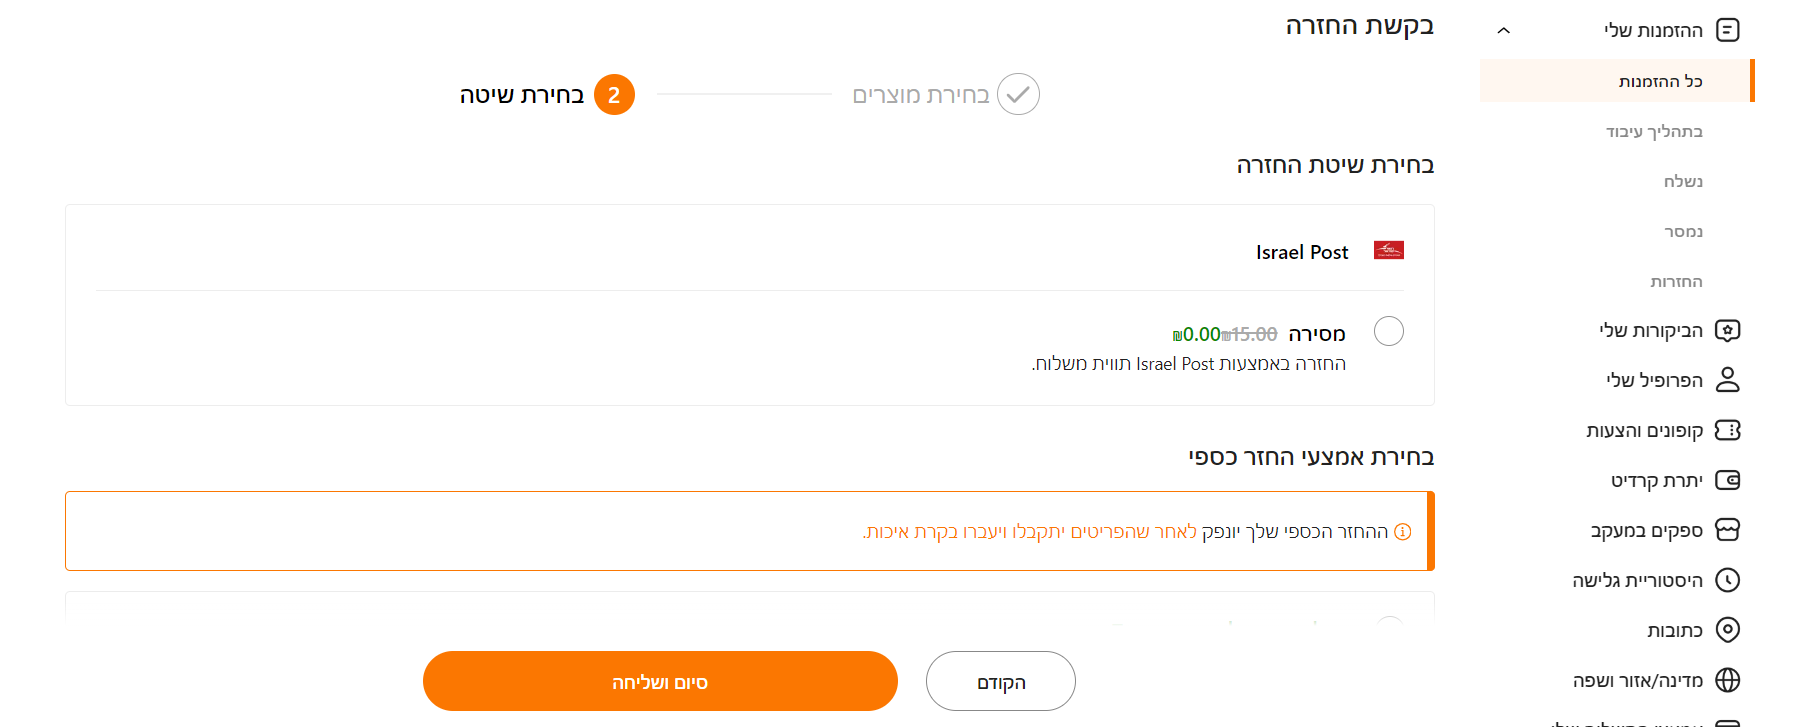Click the Credit Balance wallet icon
Viewport: 1803px width, 727px height.
(1727, 480)
